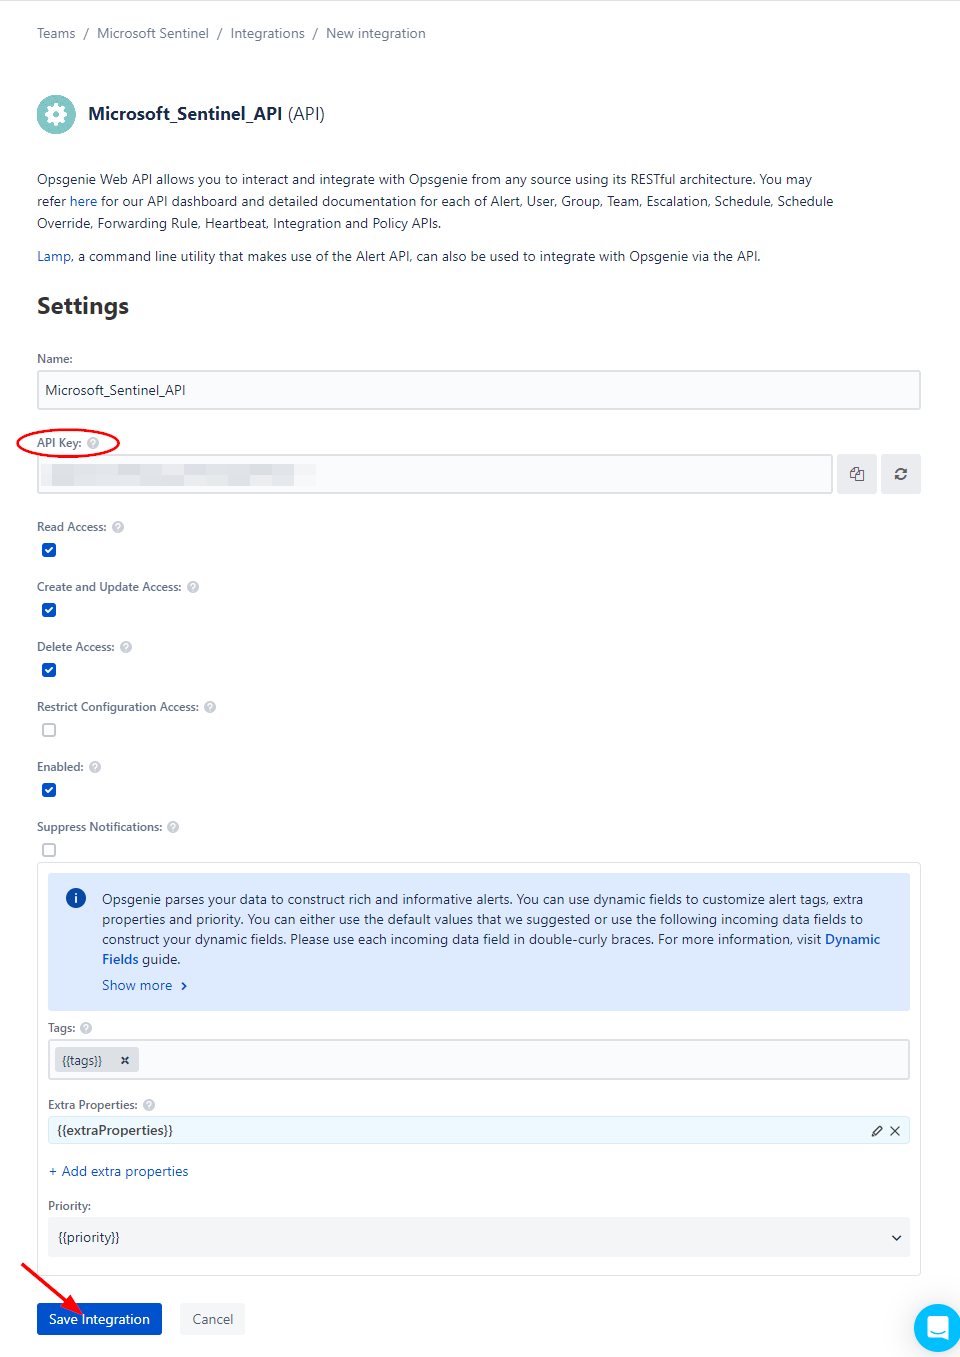Click inside the Tags input field
The width and height of the screenshot is (960, 1357).
pos(479,1060)
